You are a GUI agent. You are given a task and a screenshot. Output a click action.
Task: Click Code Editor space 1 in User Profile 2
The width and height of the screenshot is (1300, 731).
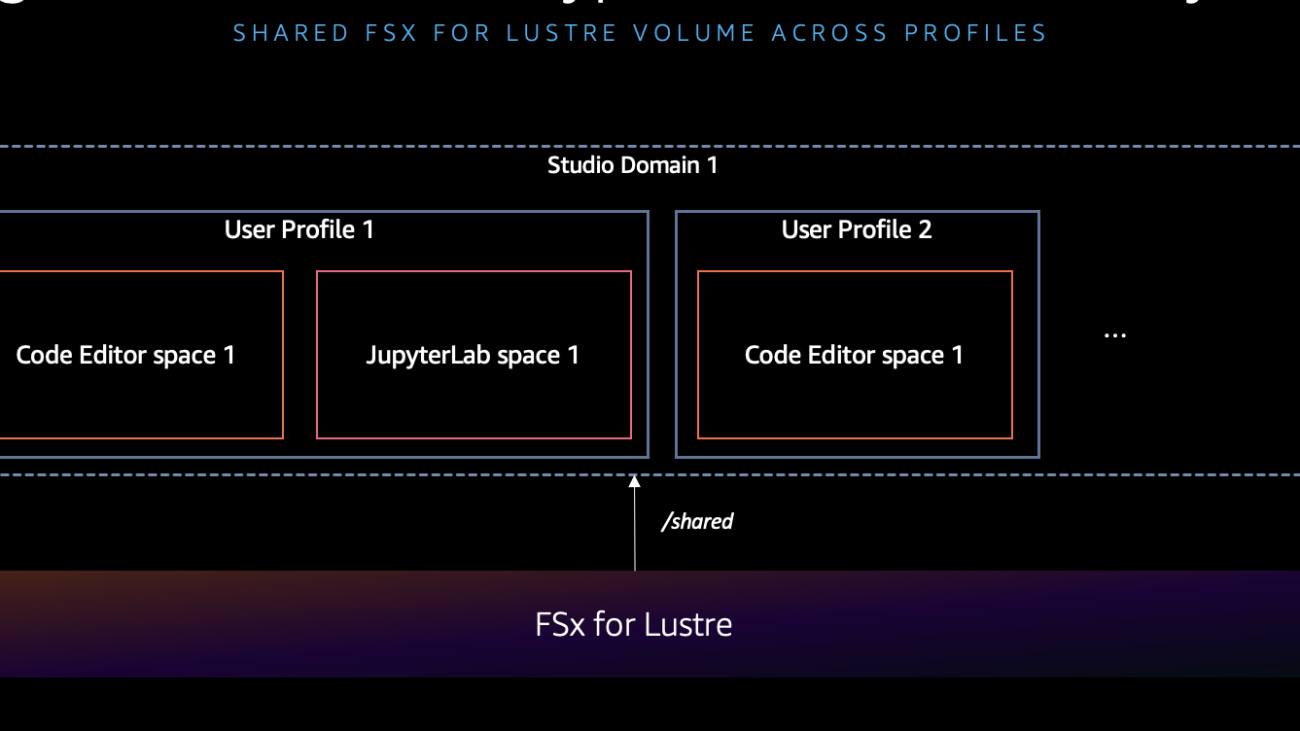pyautogui.click(x=855, y=355)
